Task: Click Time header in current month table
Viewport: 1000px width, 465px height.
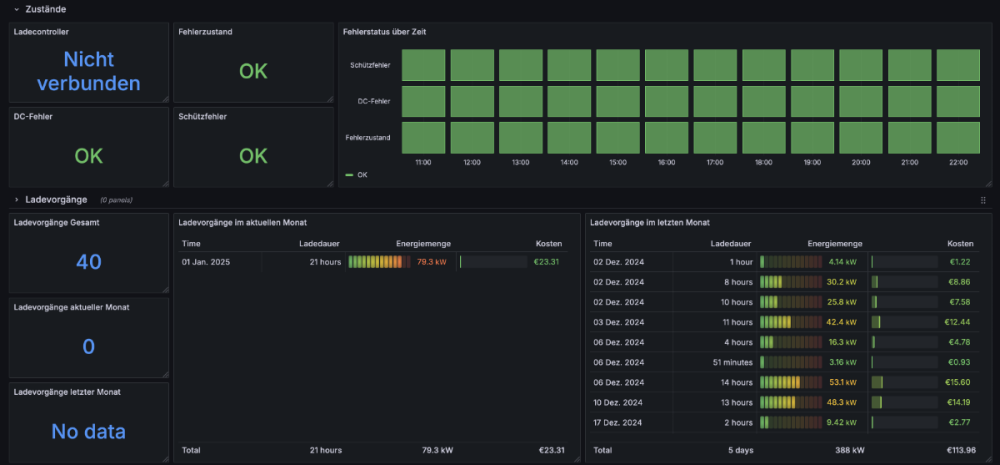Action: (192, 243)
